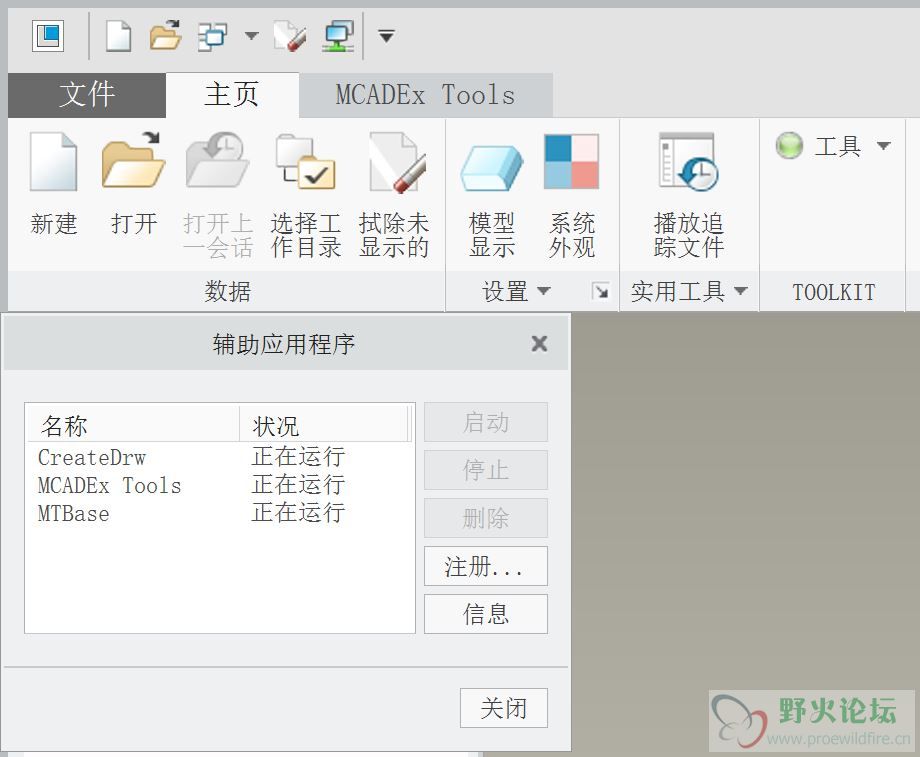Click the small erase-not-displayed icon in quick access toolbar
This screenshot has width=920, height=757.
tap(290, 36)
